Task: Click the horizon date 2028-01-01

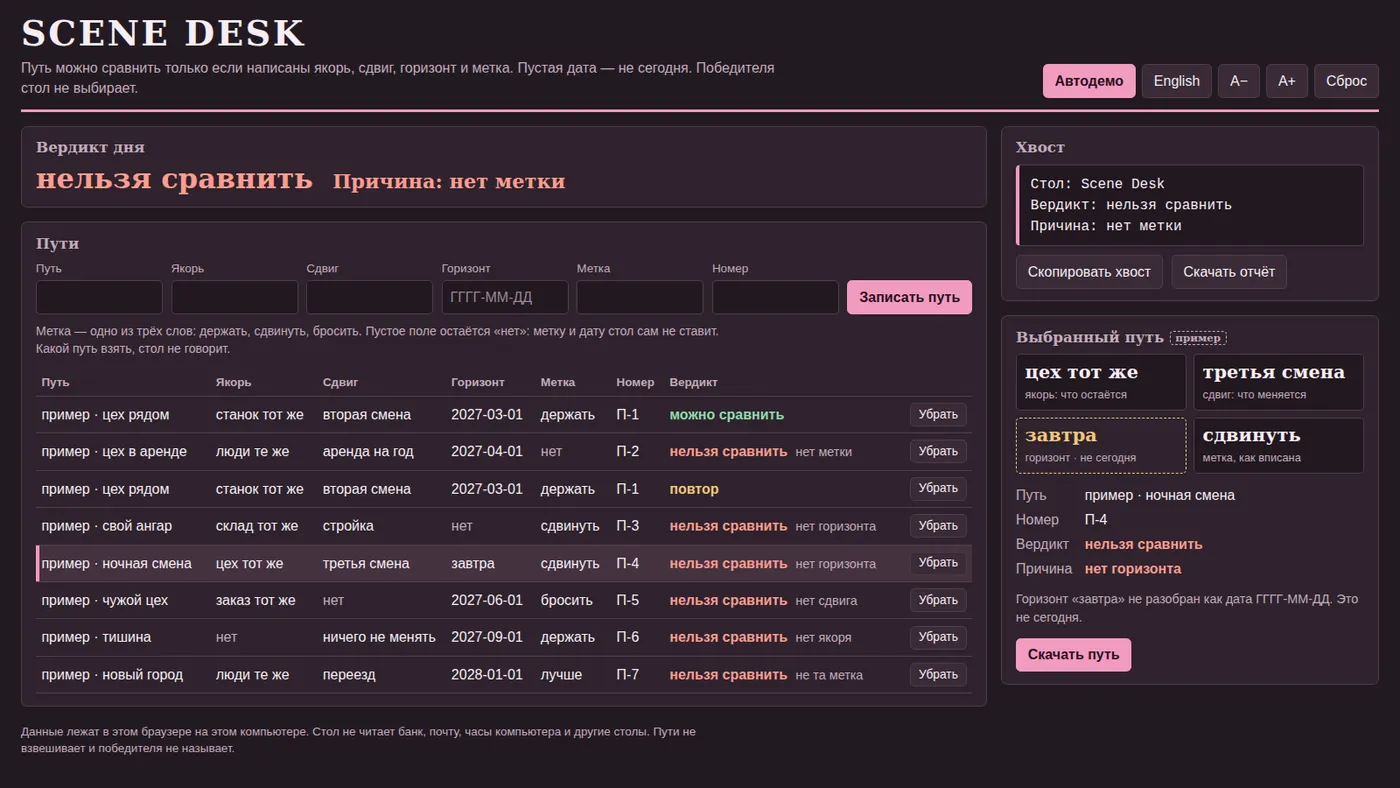Action: (x=487, y=675)
